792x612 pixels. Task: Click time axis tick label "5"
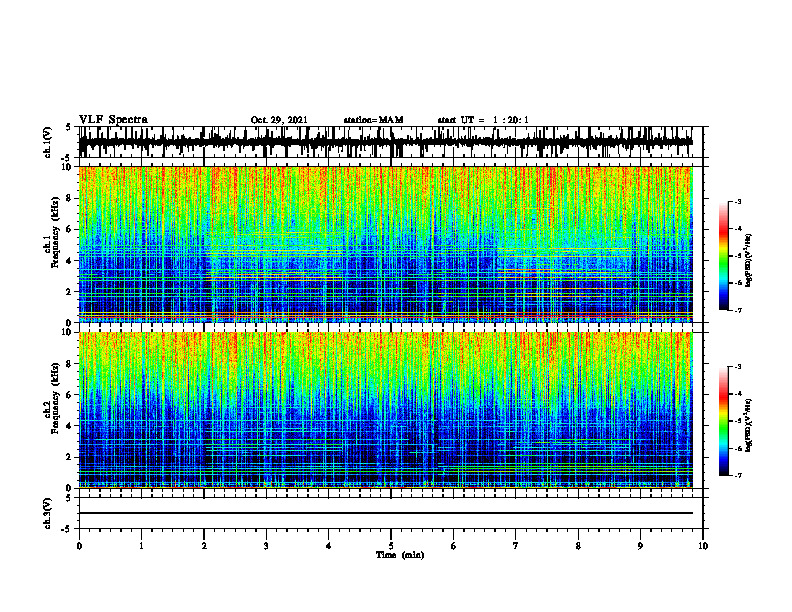coord(391,546)
